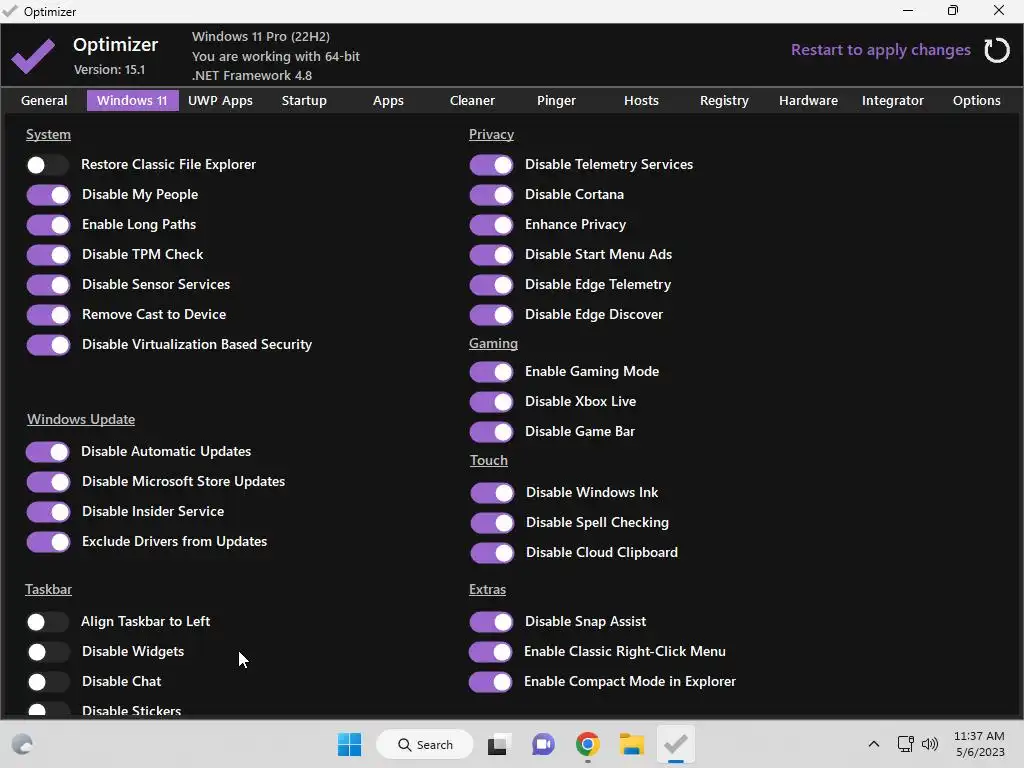Launch Google Chrome from taskbar
1024x768 pixels.
click(588, 744)
